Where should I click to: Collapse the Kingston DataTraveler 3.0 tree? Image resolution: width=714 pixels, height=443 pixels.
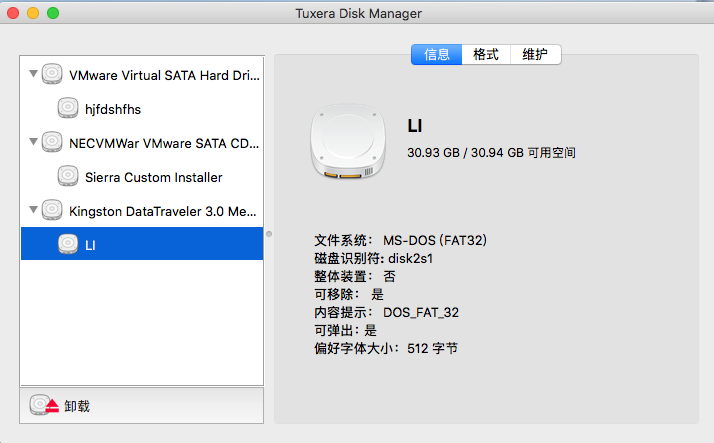click(33, 209)
